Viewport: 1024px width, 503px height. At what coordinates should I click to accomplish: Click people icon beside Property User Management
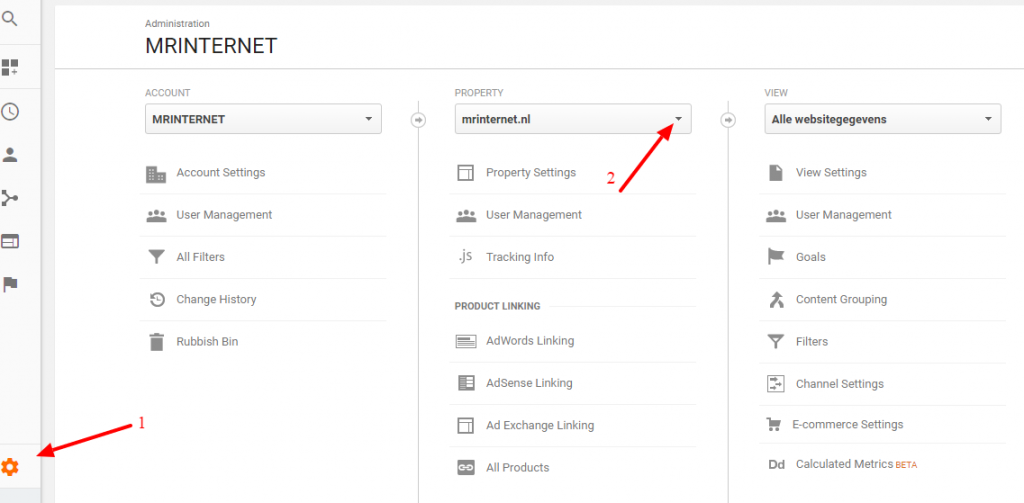[x=466, y=216]
